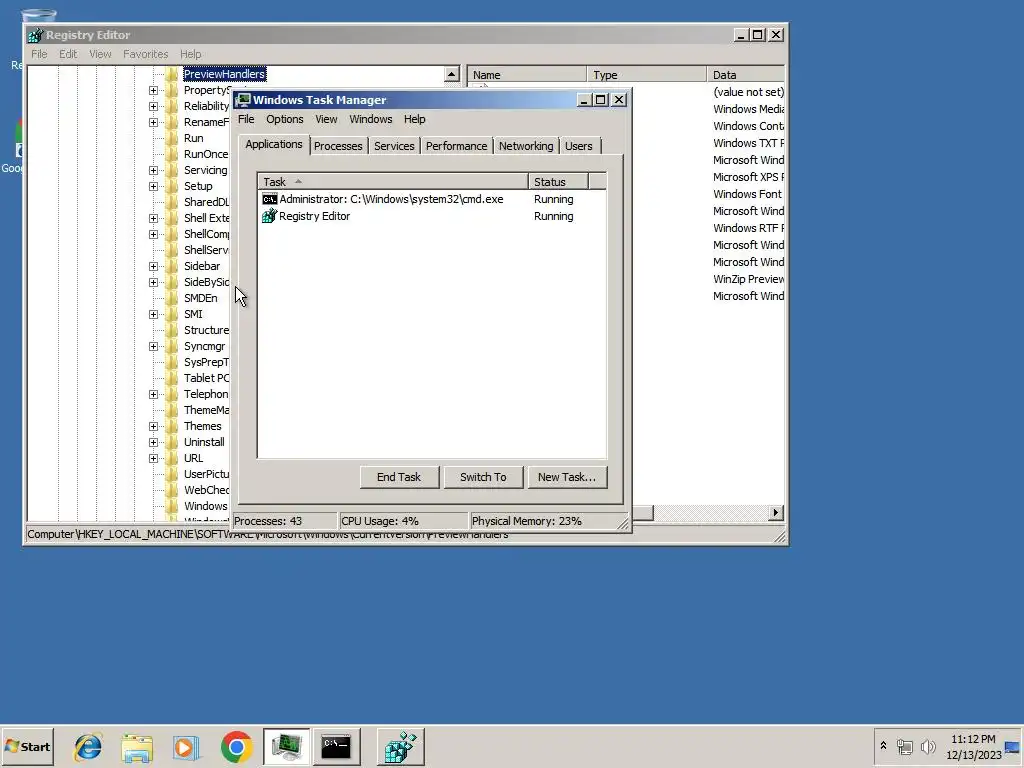Click the Switch To button
1024x768 pixels.
(x=483, y=477)
